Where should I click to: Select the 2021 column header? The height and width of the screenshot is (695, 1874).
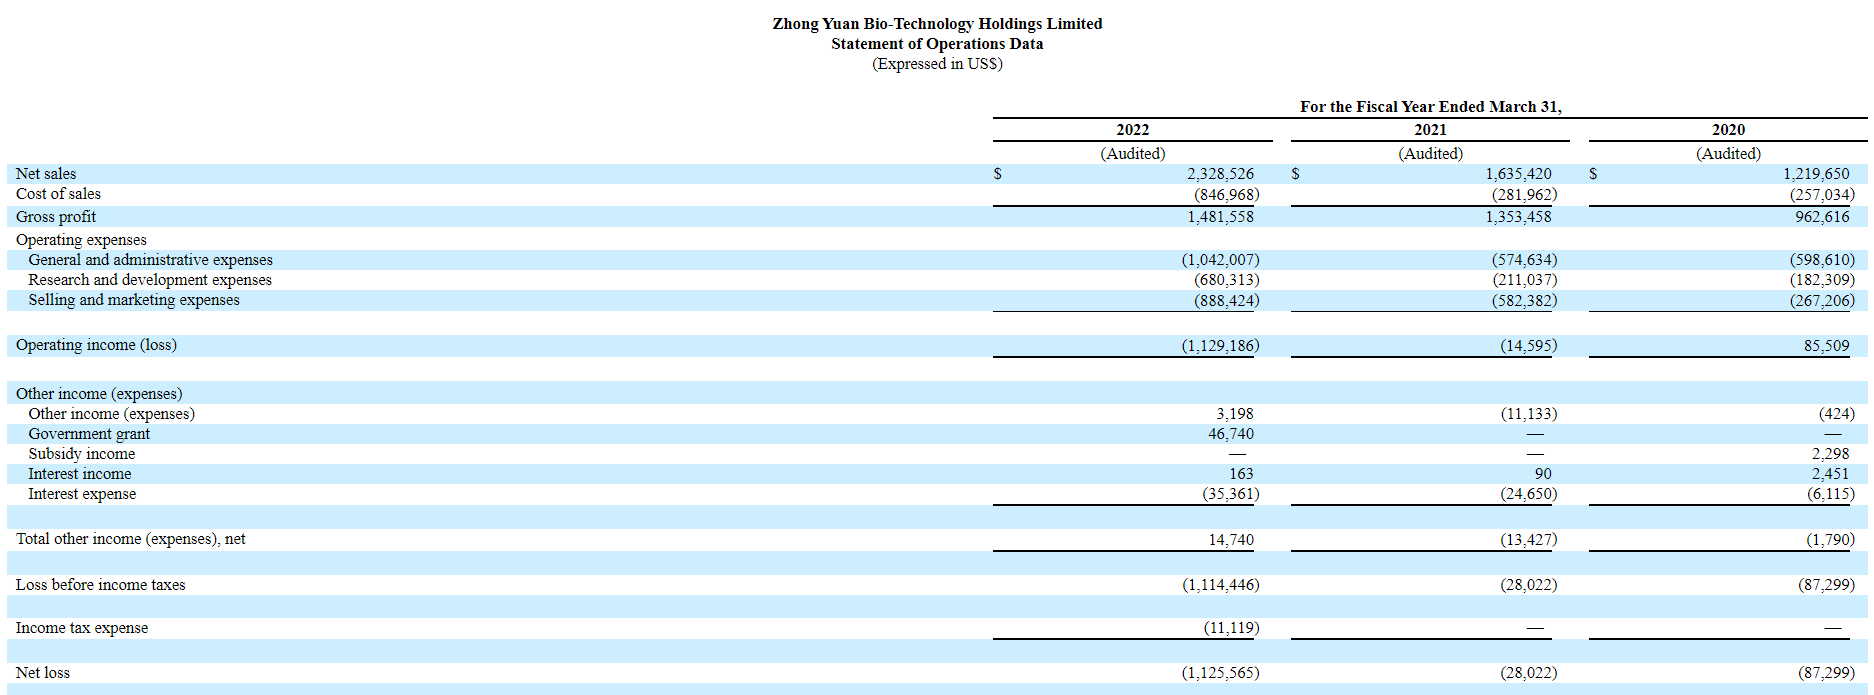(x=1430, y=130)
